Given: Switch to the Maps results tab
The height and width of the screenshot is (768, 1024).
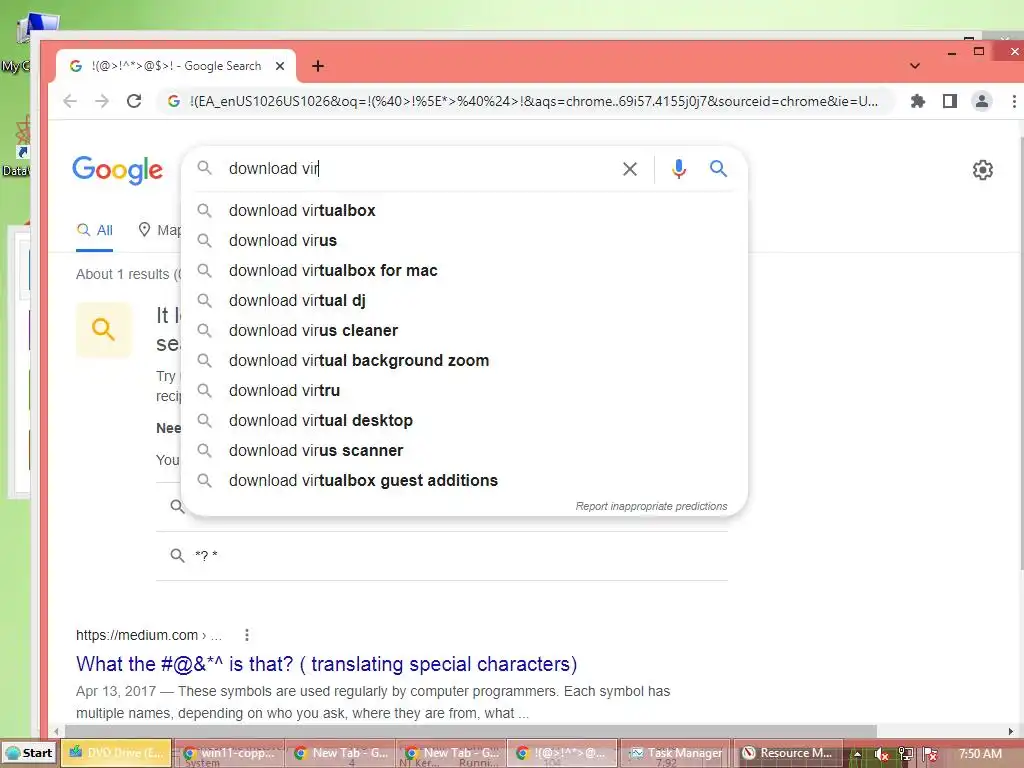Looking at the screenshot, I should click(160, 231).
